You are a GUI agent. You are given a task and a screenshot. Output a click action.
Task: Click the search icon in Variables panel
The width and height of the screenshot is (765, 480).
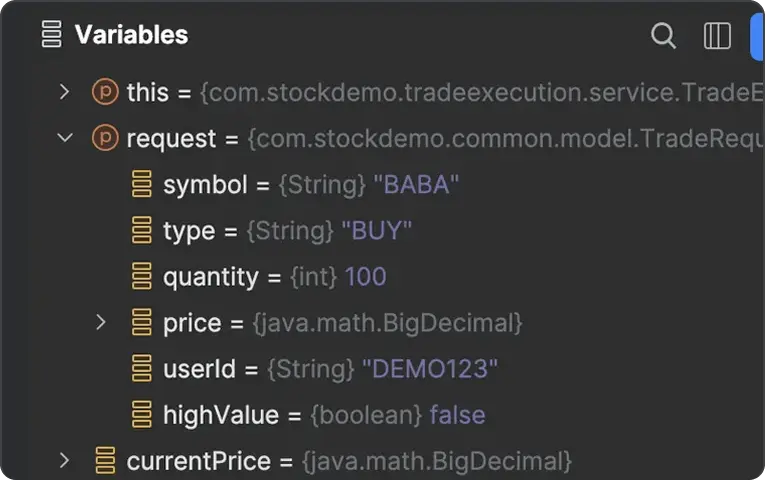coord(663,36)
